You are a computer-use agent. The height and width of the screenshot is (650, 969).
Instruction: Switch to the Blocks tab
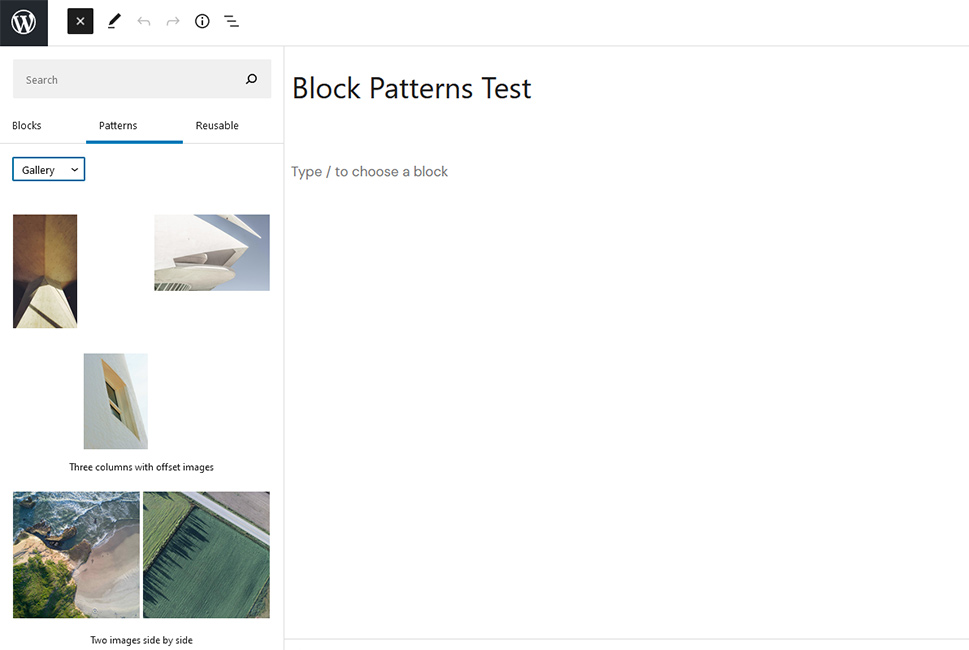pos(27,125)
